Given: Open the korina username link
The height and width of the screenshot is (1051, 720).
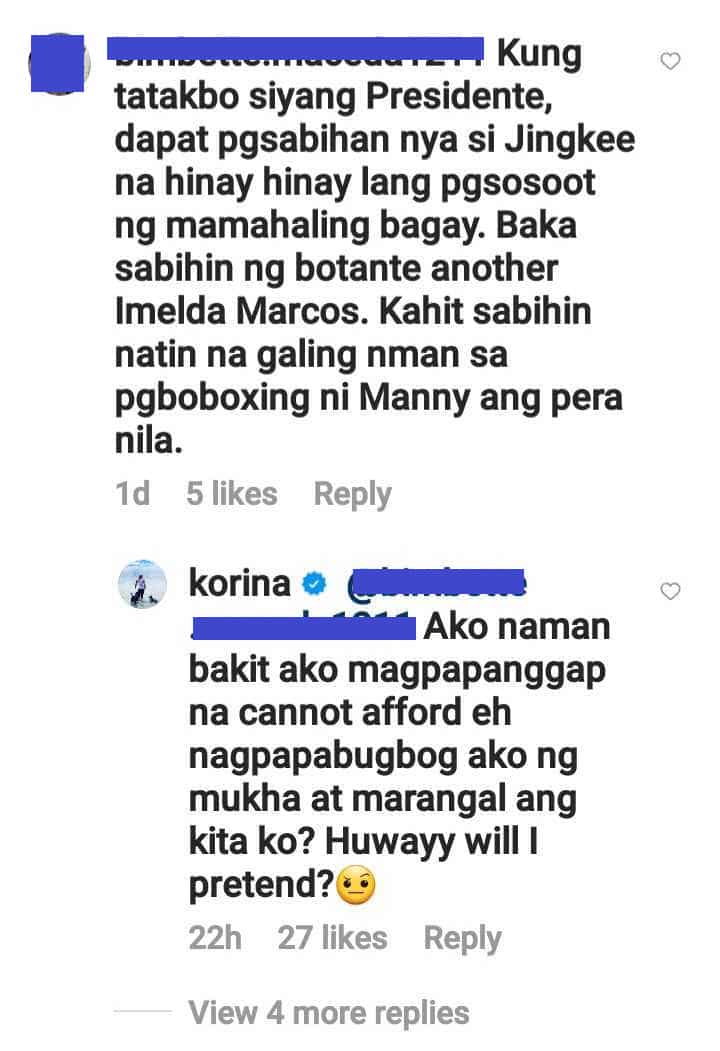Looking at the screenshot, I should (x=239, y=582).
